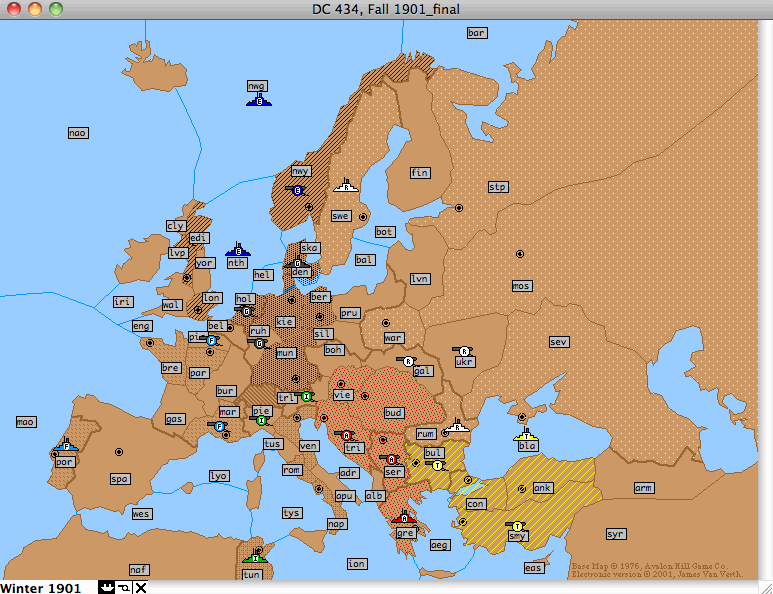
Task: Select the French fleet in Portugal
Action: click(x=66, y=445)
